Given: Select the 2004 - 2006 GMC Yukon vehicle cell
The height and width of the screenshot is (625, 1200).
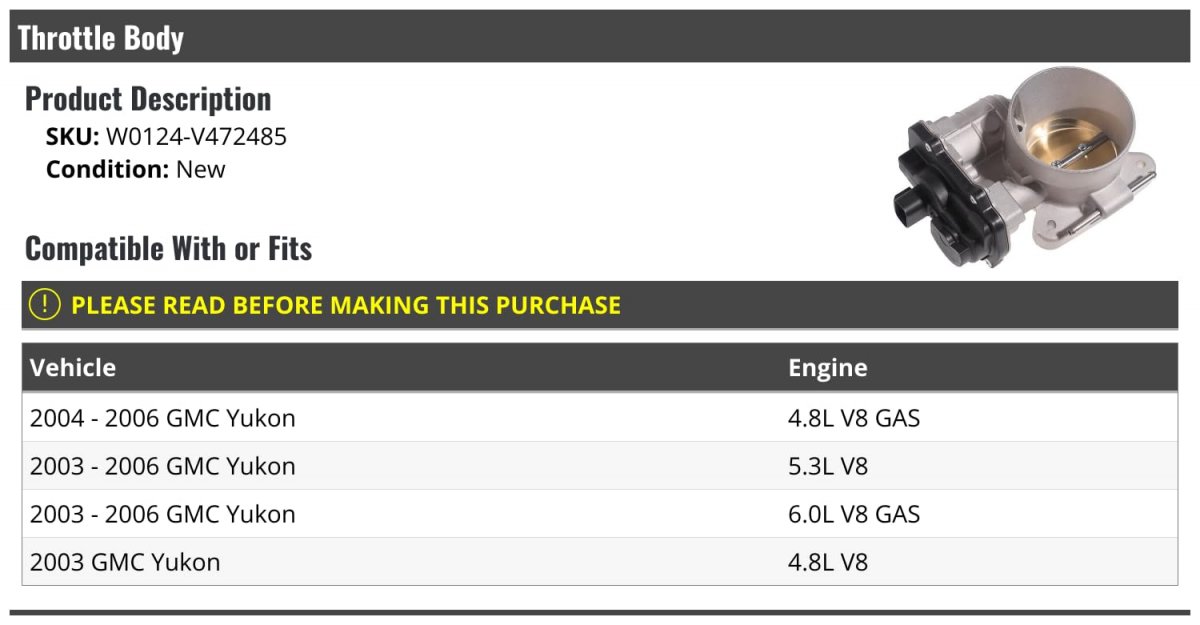Looking at the screenshot, I should 163,418.
